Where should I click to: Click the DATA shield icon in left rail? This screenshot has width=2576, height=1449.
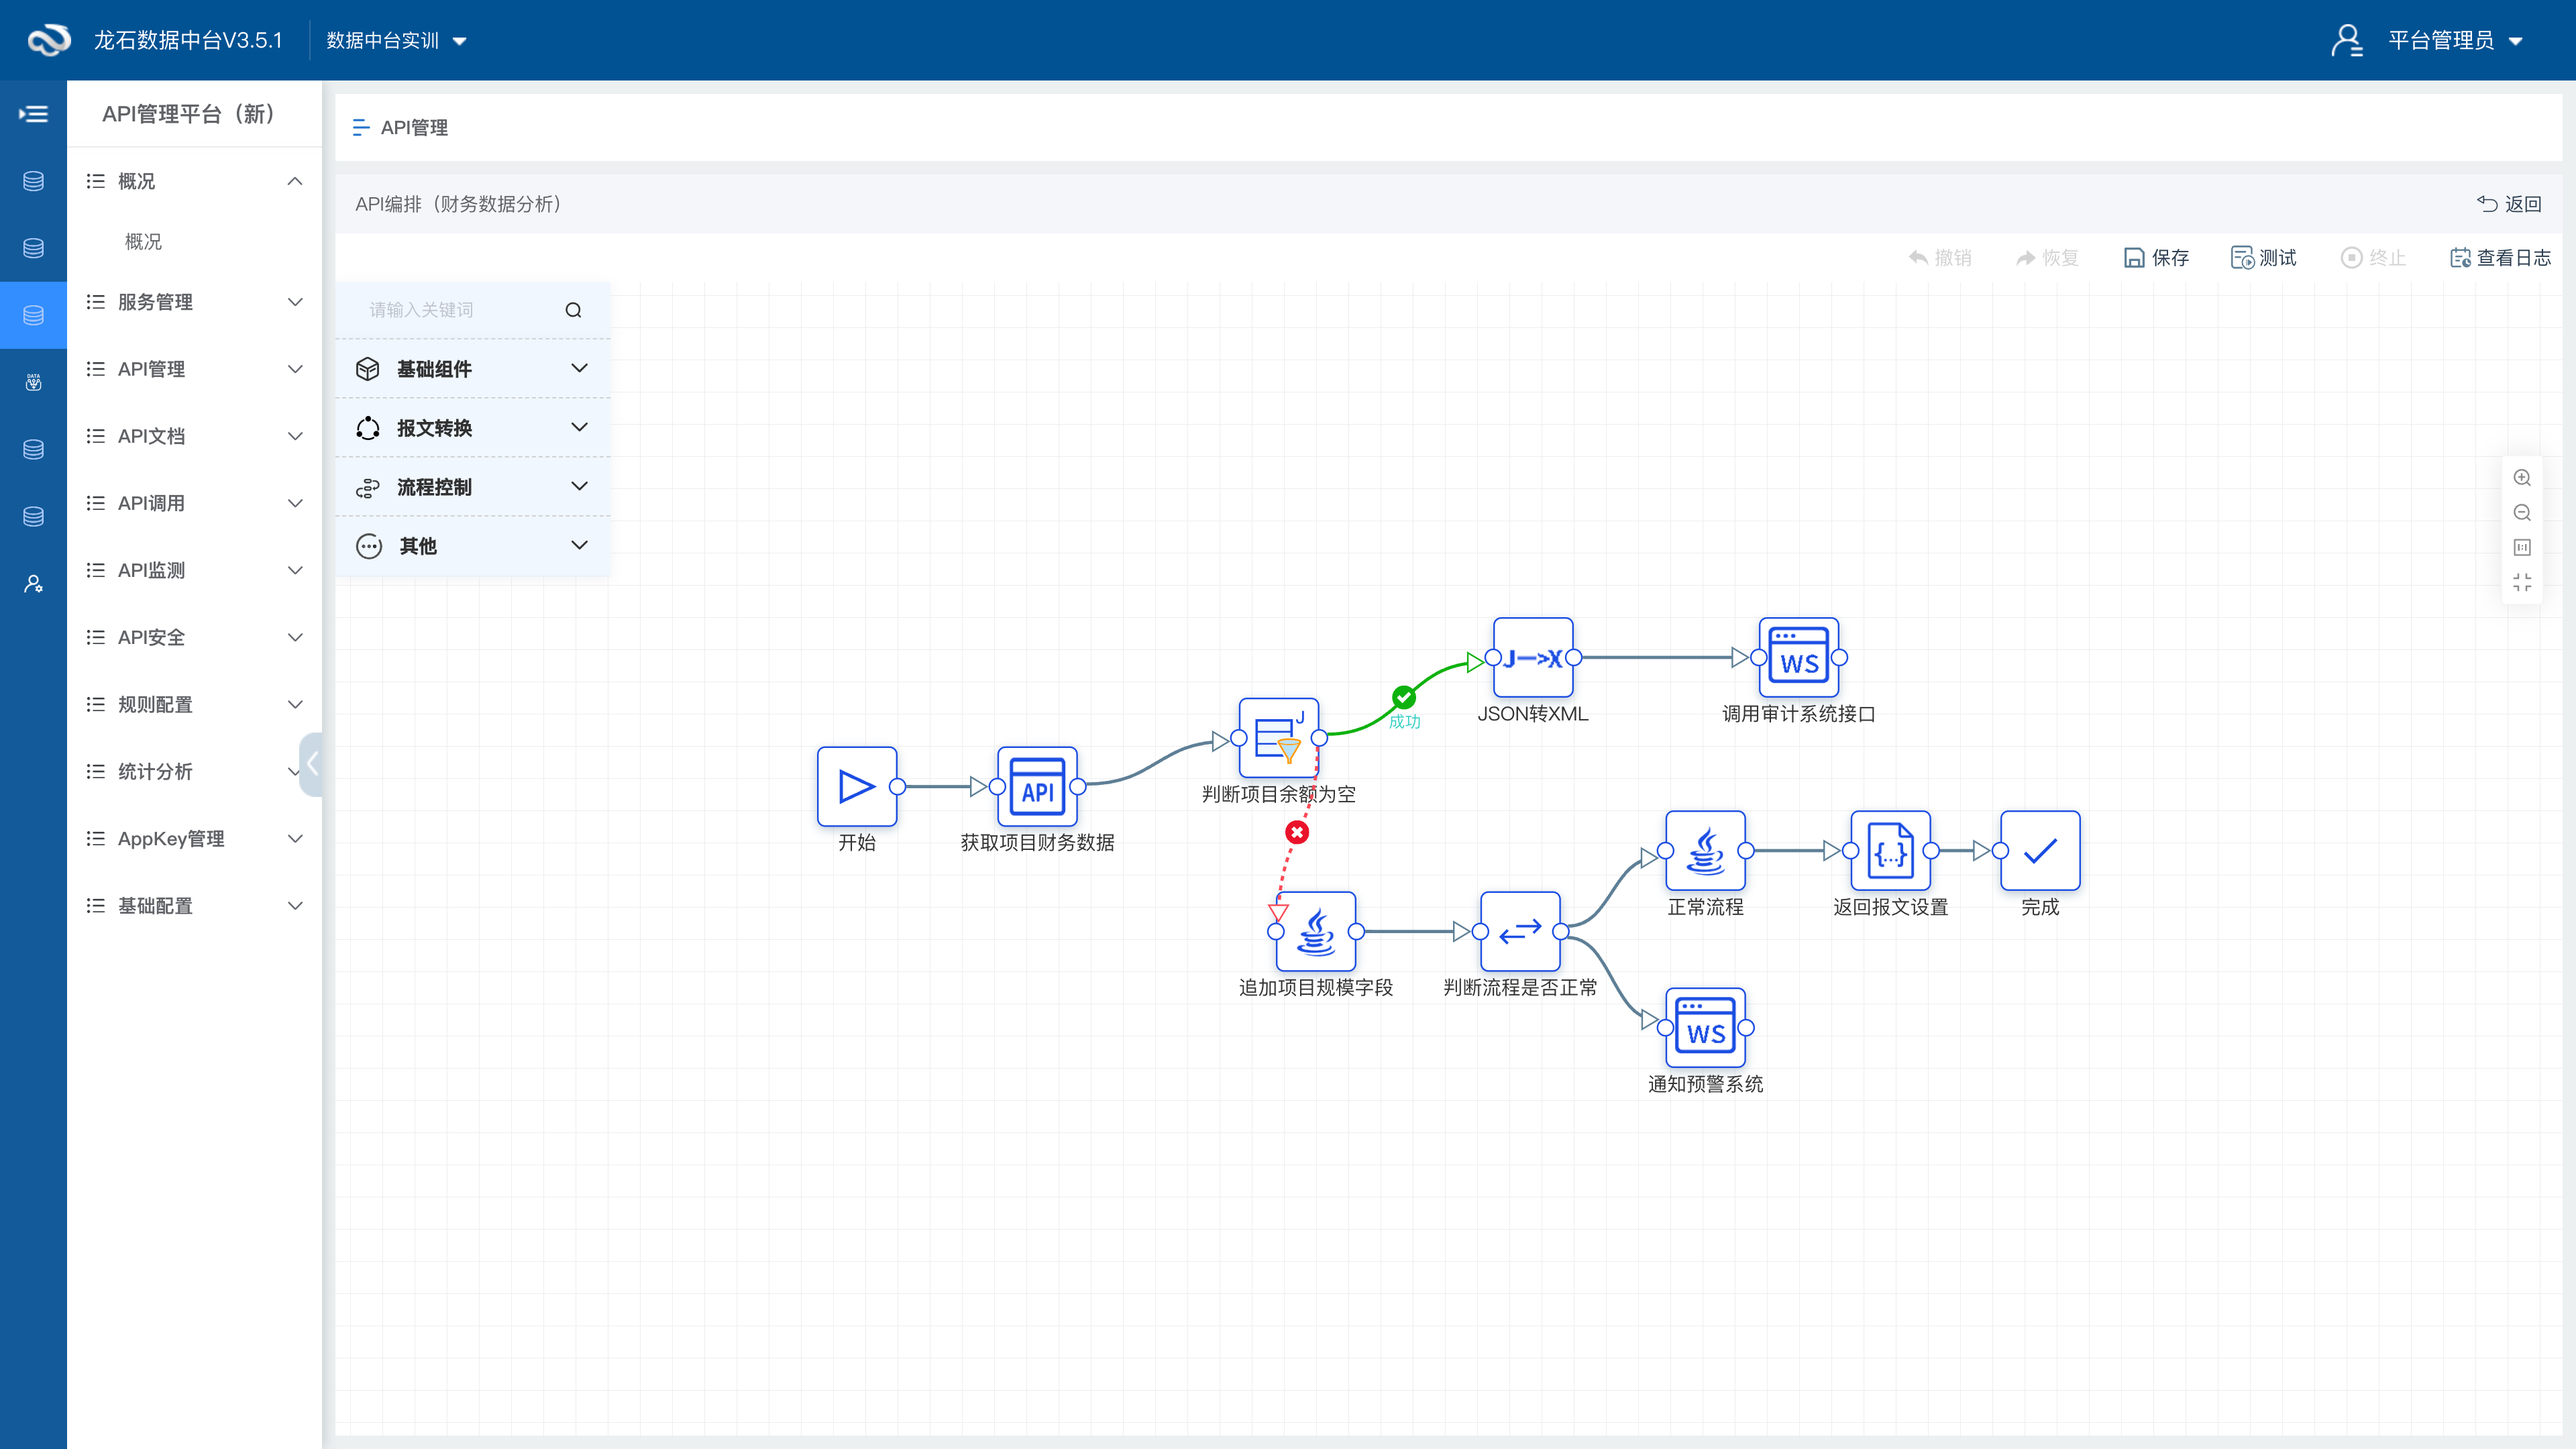(33, 382)
